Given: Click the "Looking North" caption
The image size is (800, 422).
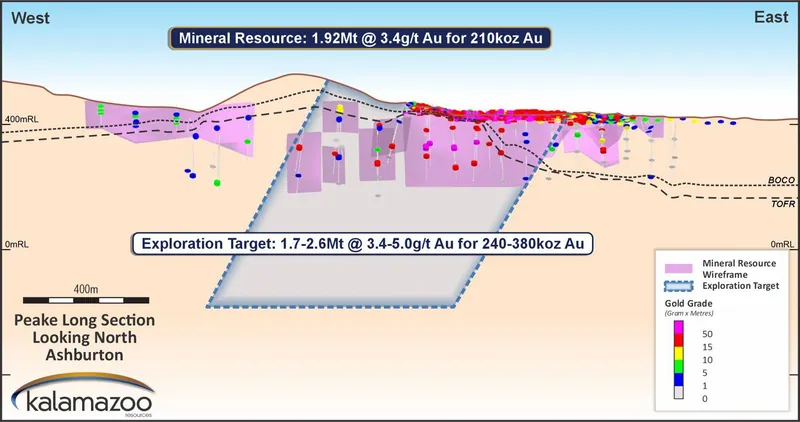Looking at the screenshot, I should point(85,338).
